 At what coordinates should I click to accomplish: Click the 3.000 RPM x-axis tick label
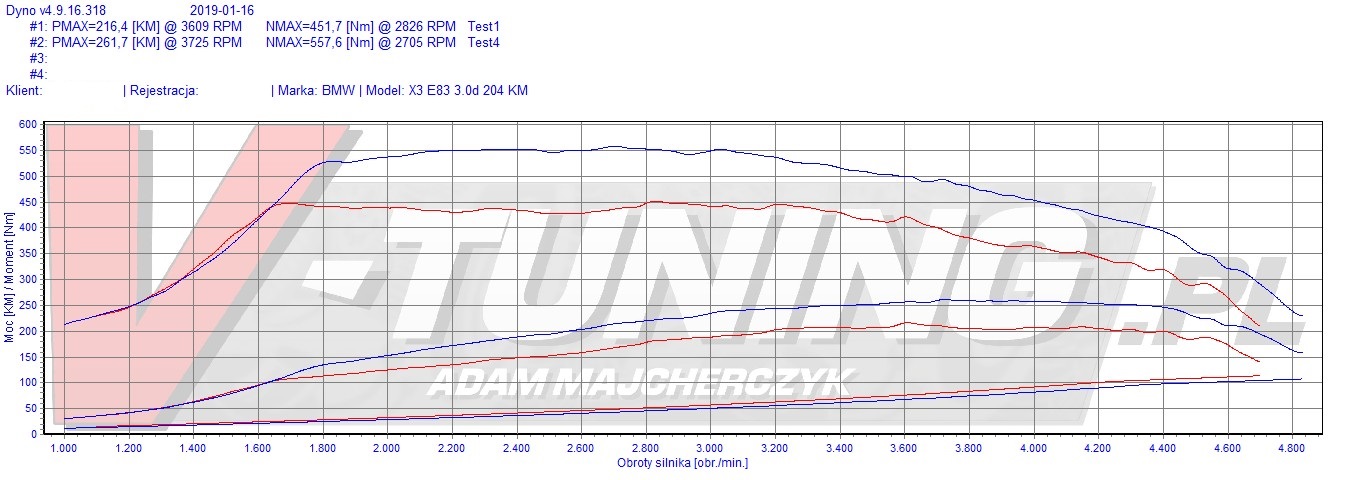[x=710, y=449]
